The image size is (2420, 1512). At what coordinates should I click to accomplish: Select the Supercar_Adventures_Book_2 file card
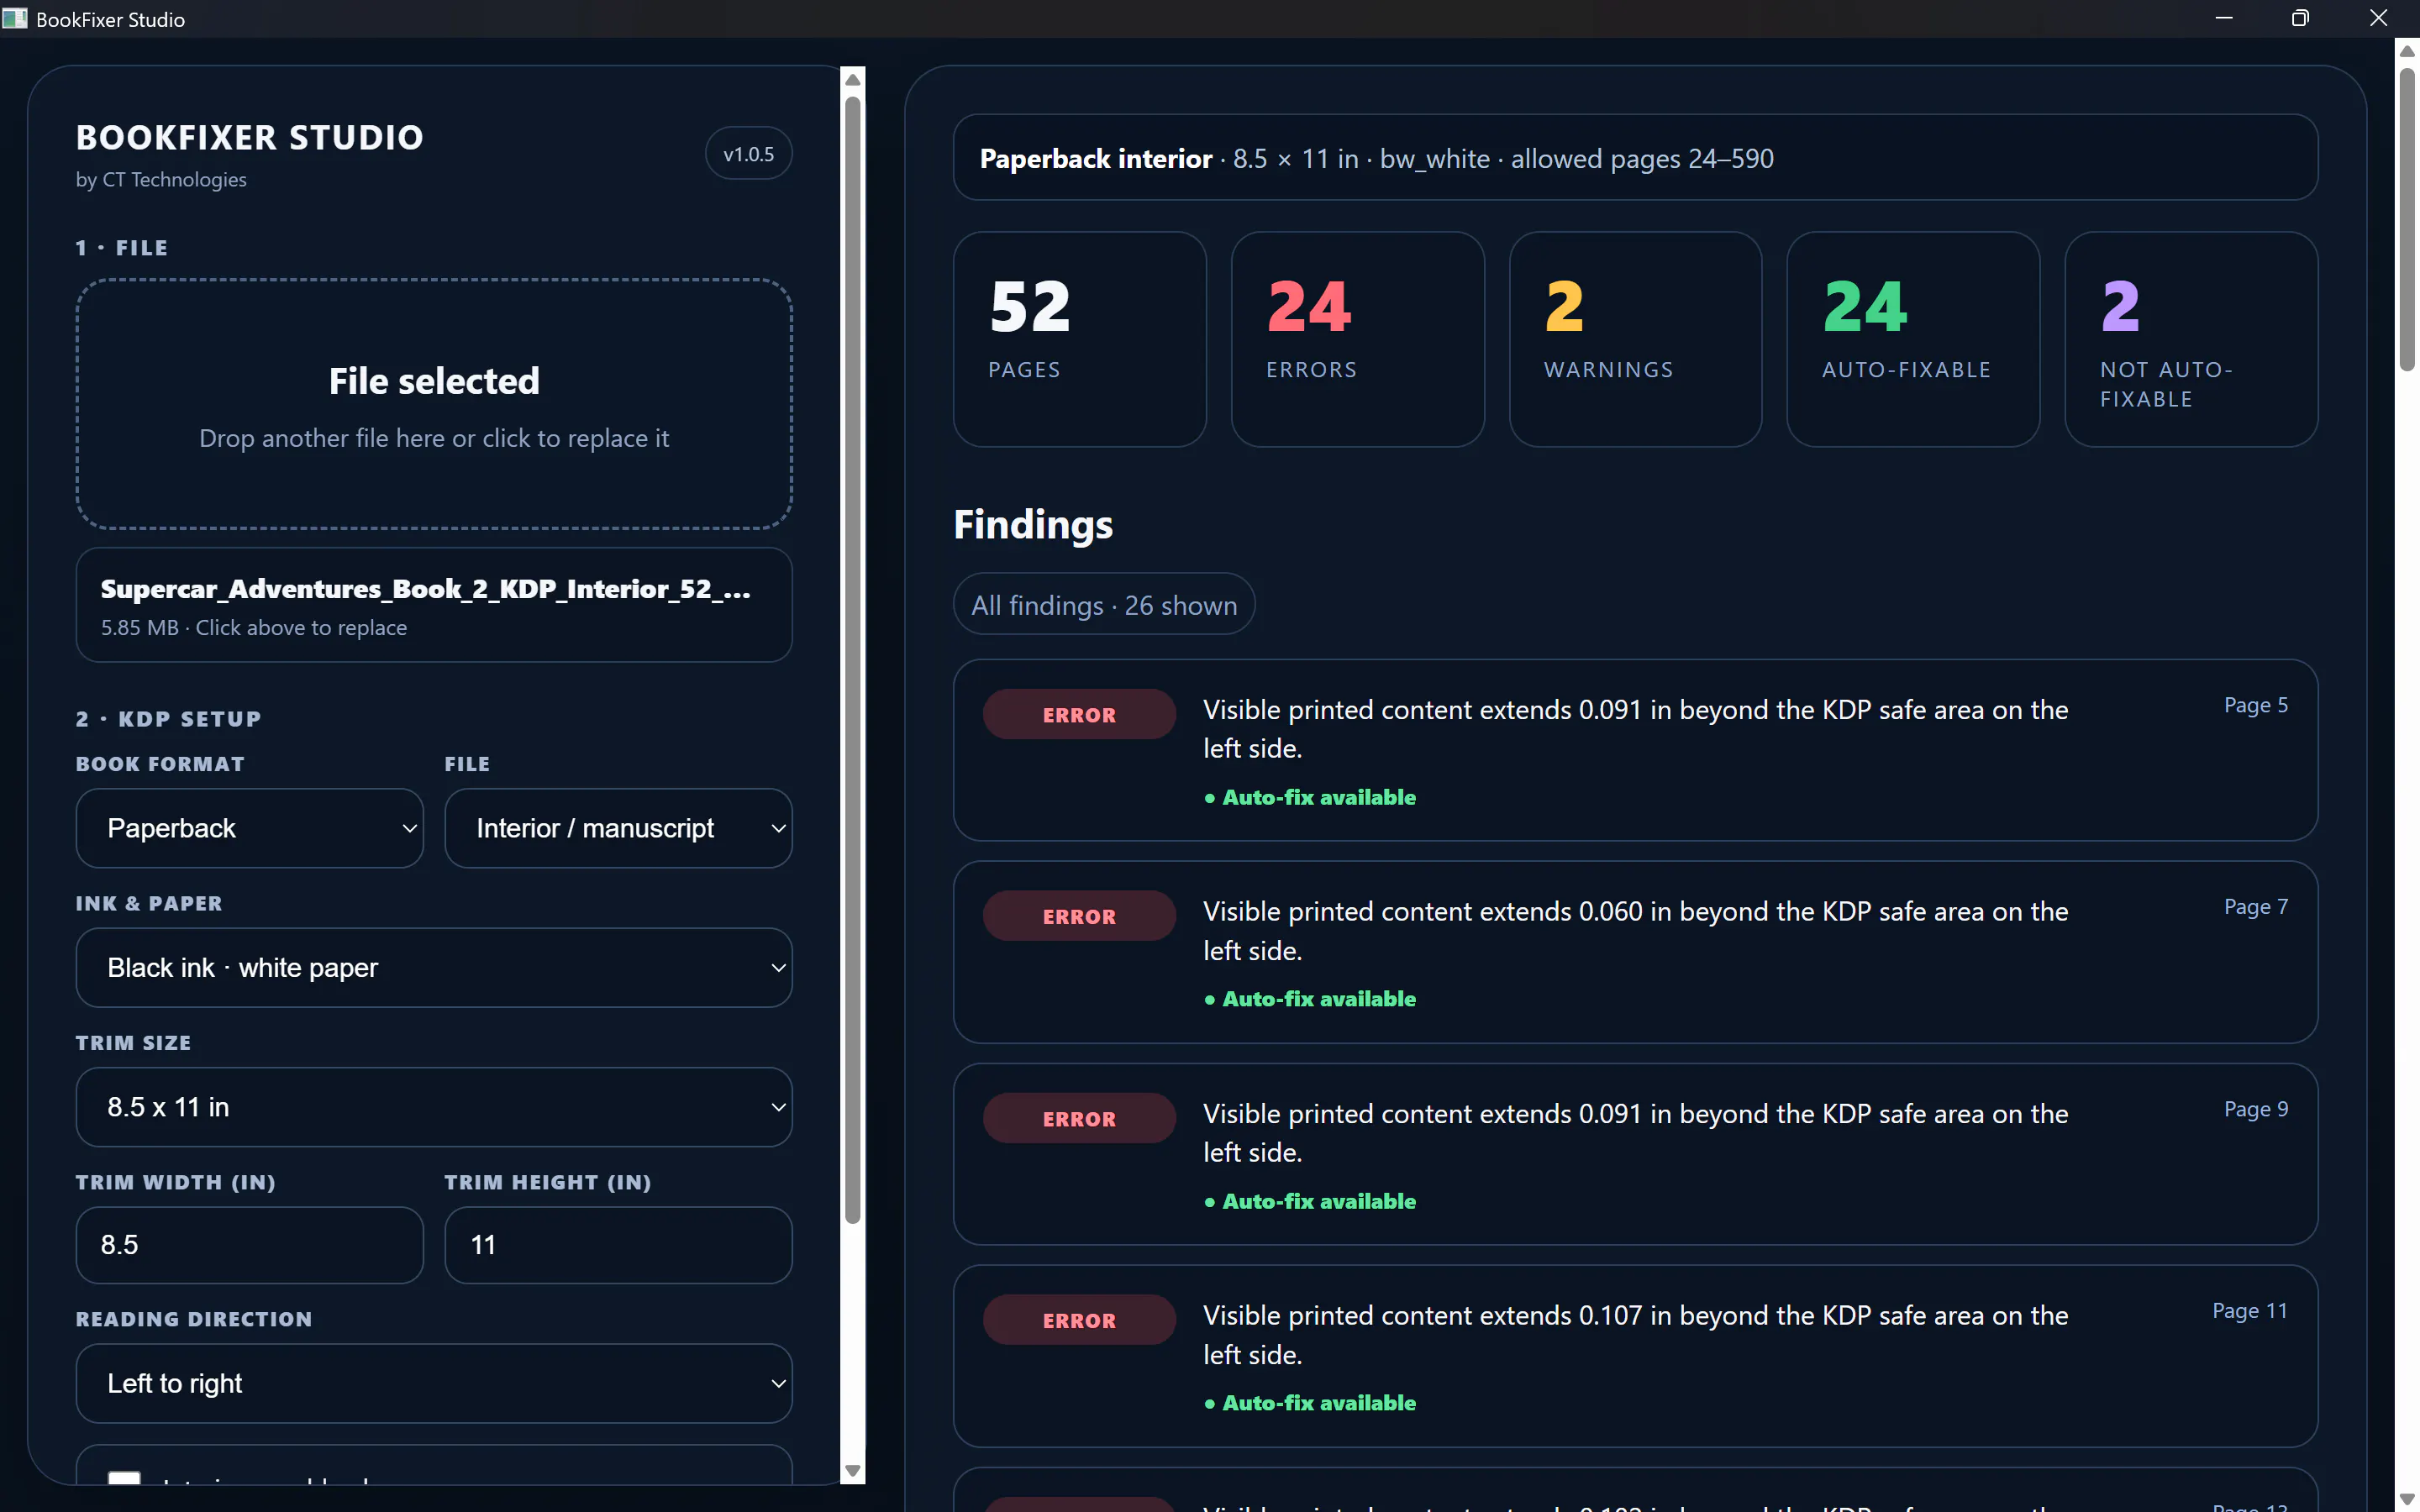point(434,605)
